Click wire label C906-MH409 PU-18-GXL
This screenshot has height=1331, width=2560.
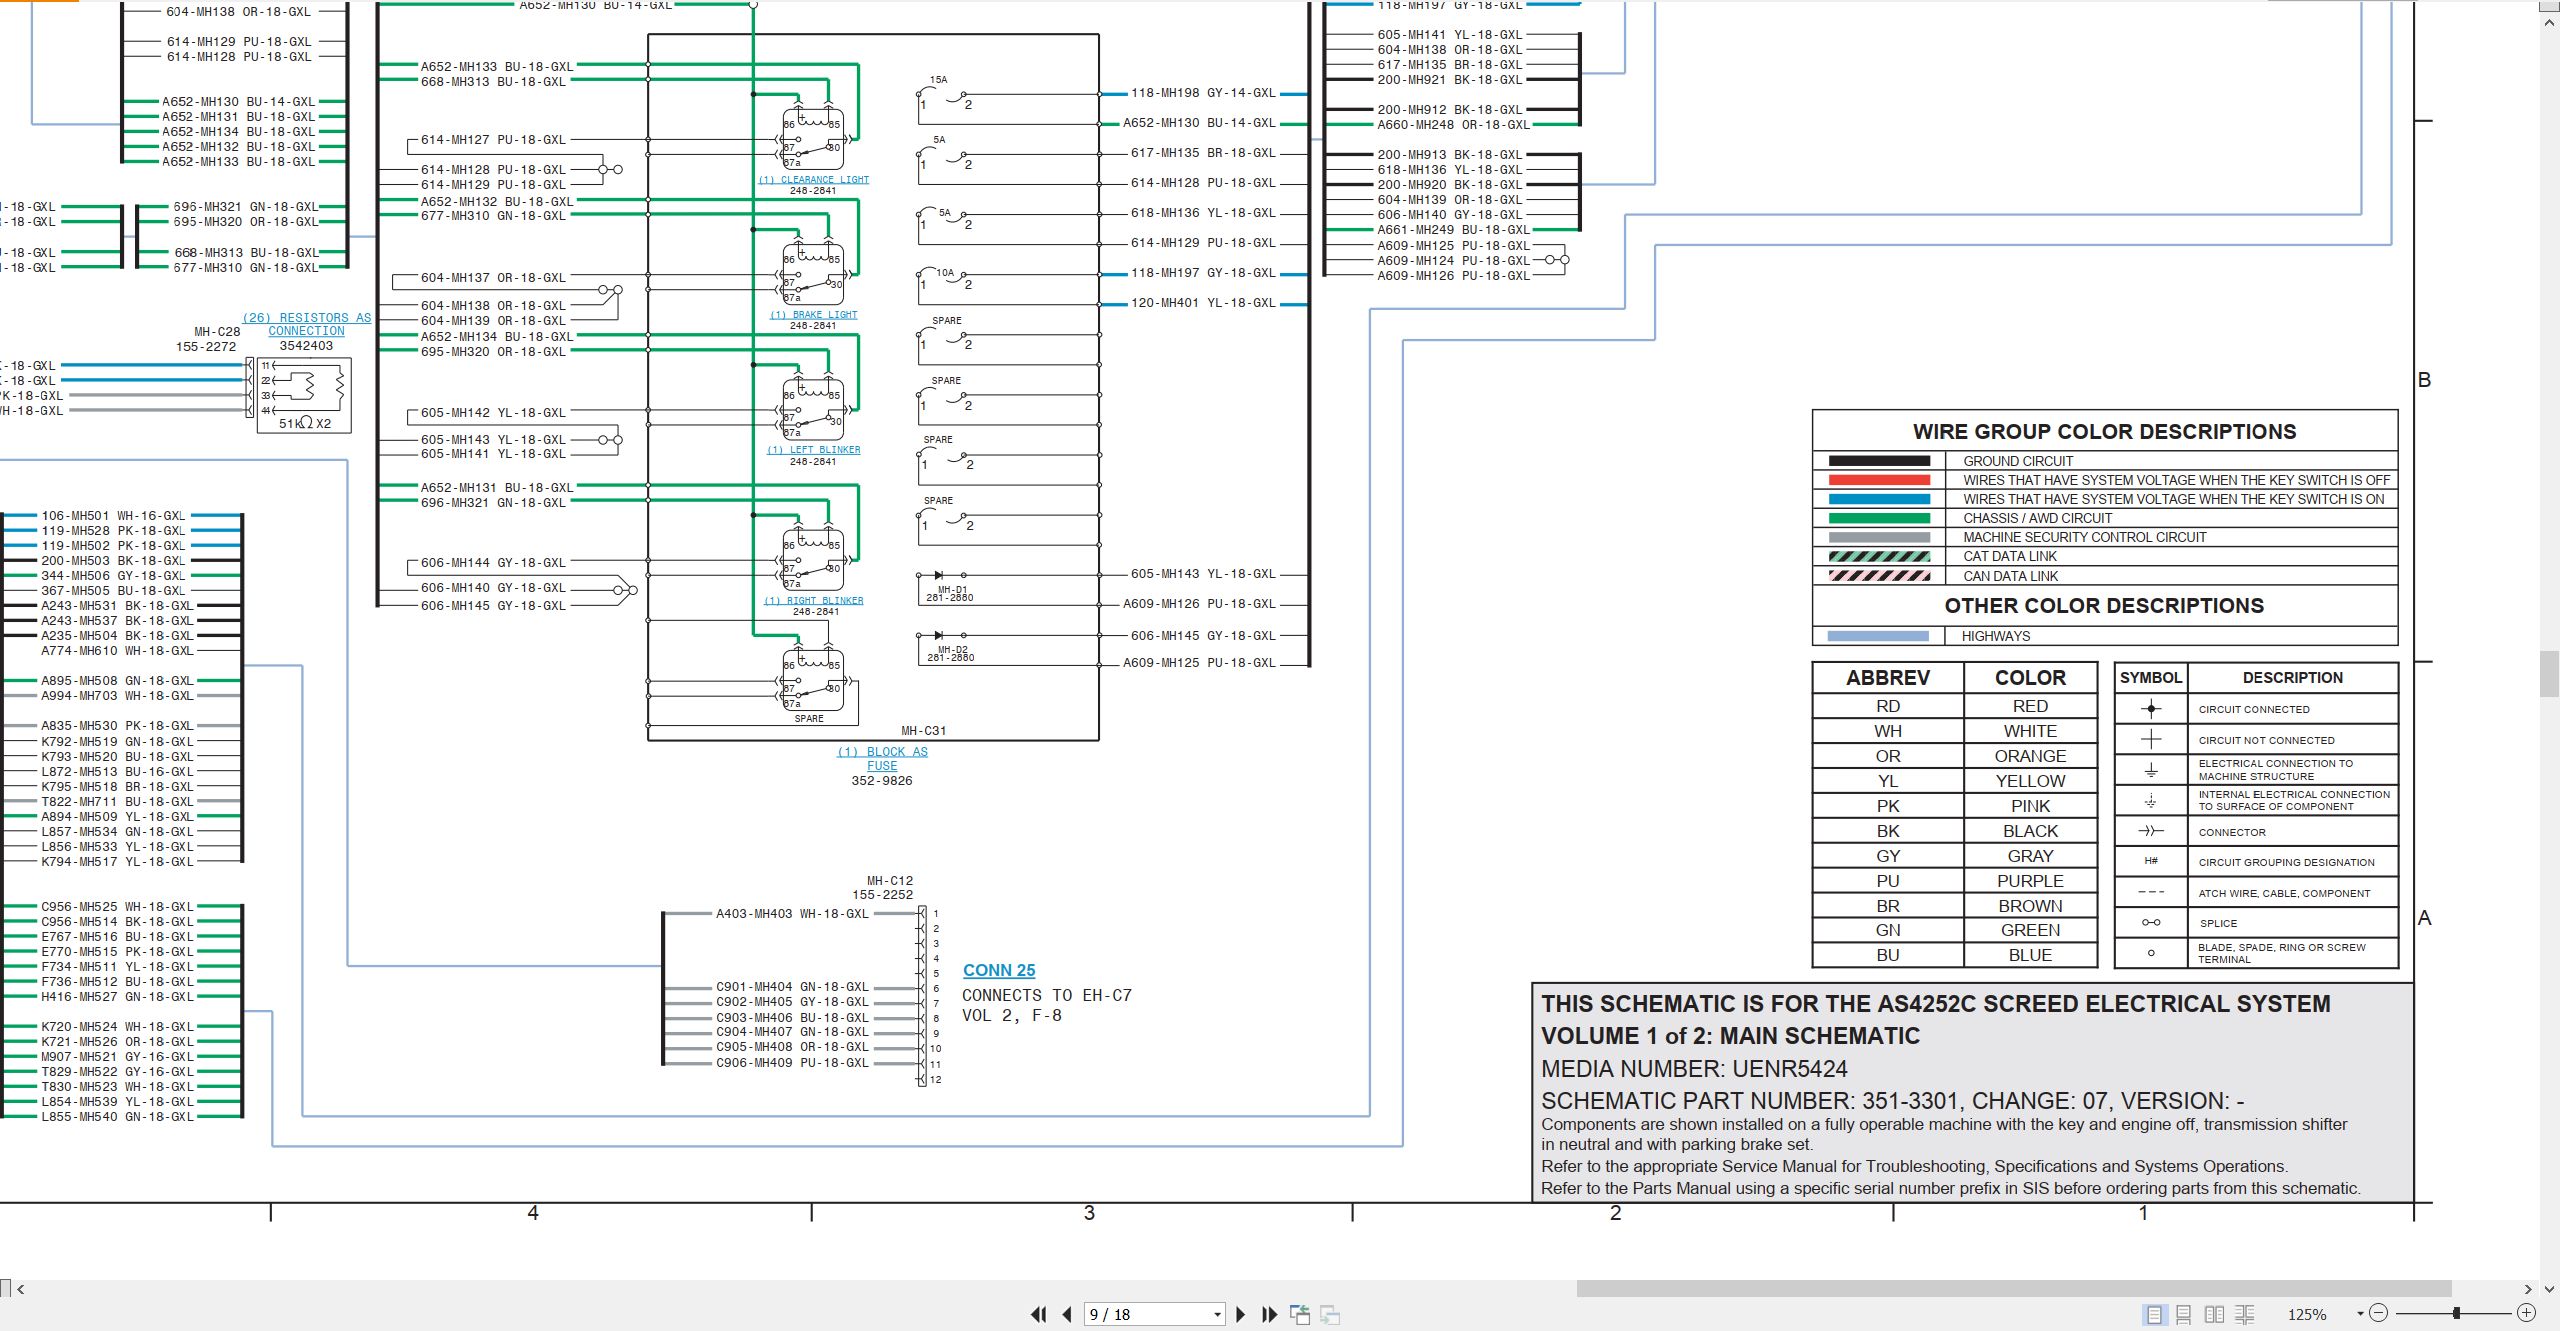(792, 1063)
